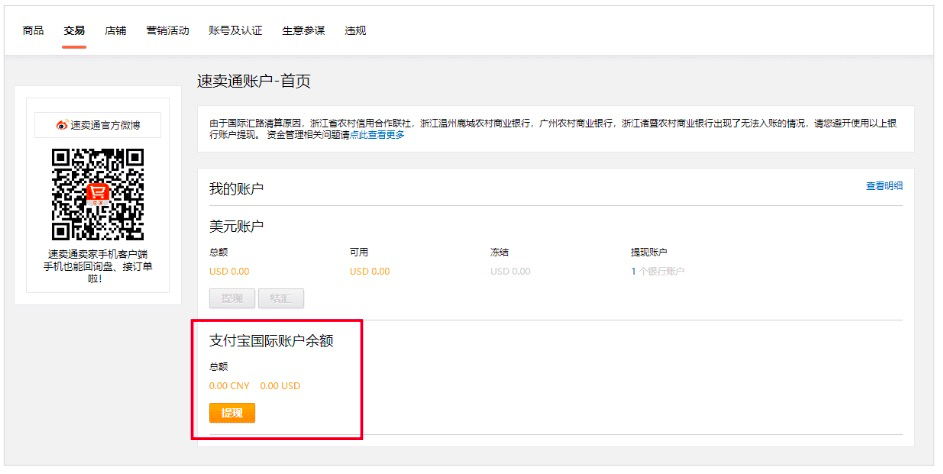943x474 pixels.
Task: Click 查看明细 link
Action: coord(884,186)
